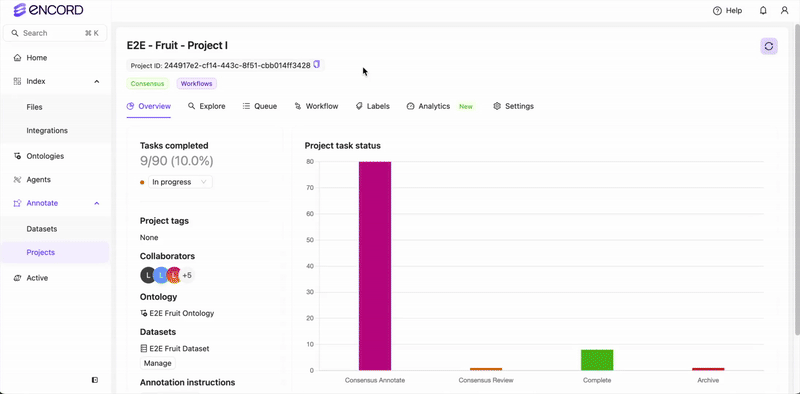Viewport: 800px width, 394px height.
Task: Click the Complete green bar
Action: pos(597,360)
